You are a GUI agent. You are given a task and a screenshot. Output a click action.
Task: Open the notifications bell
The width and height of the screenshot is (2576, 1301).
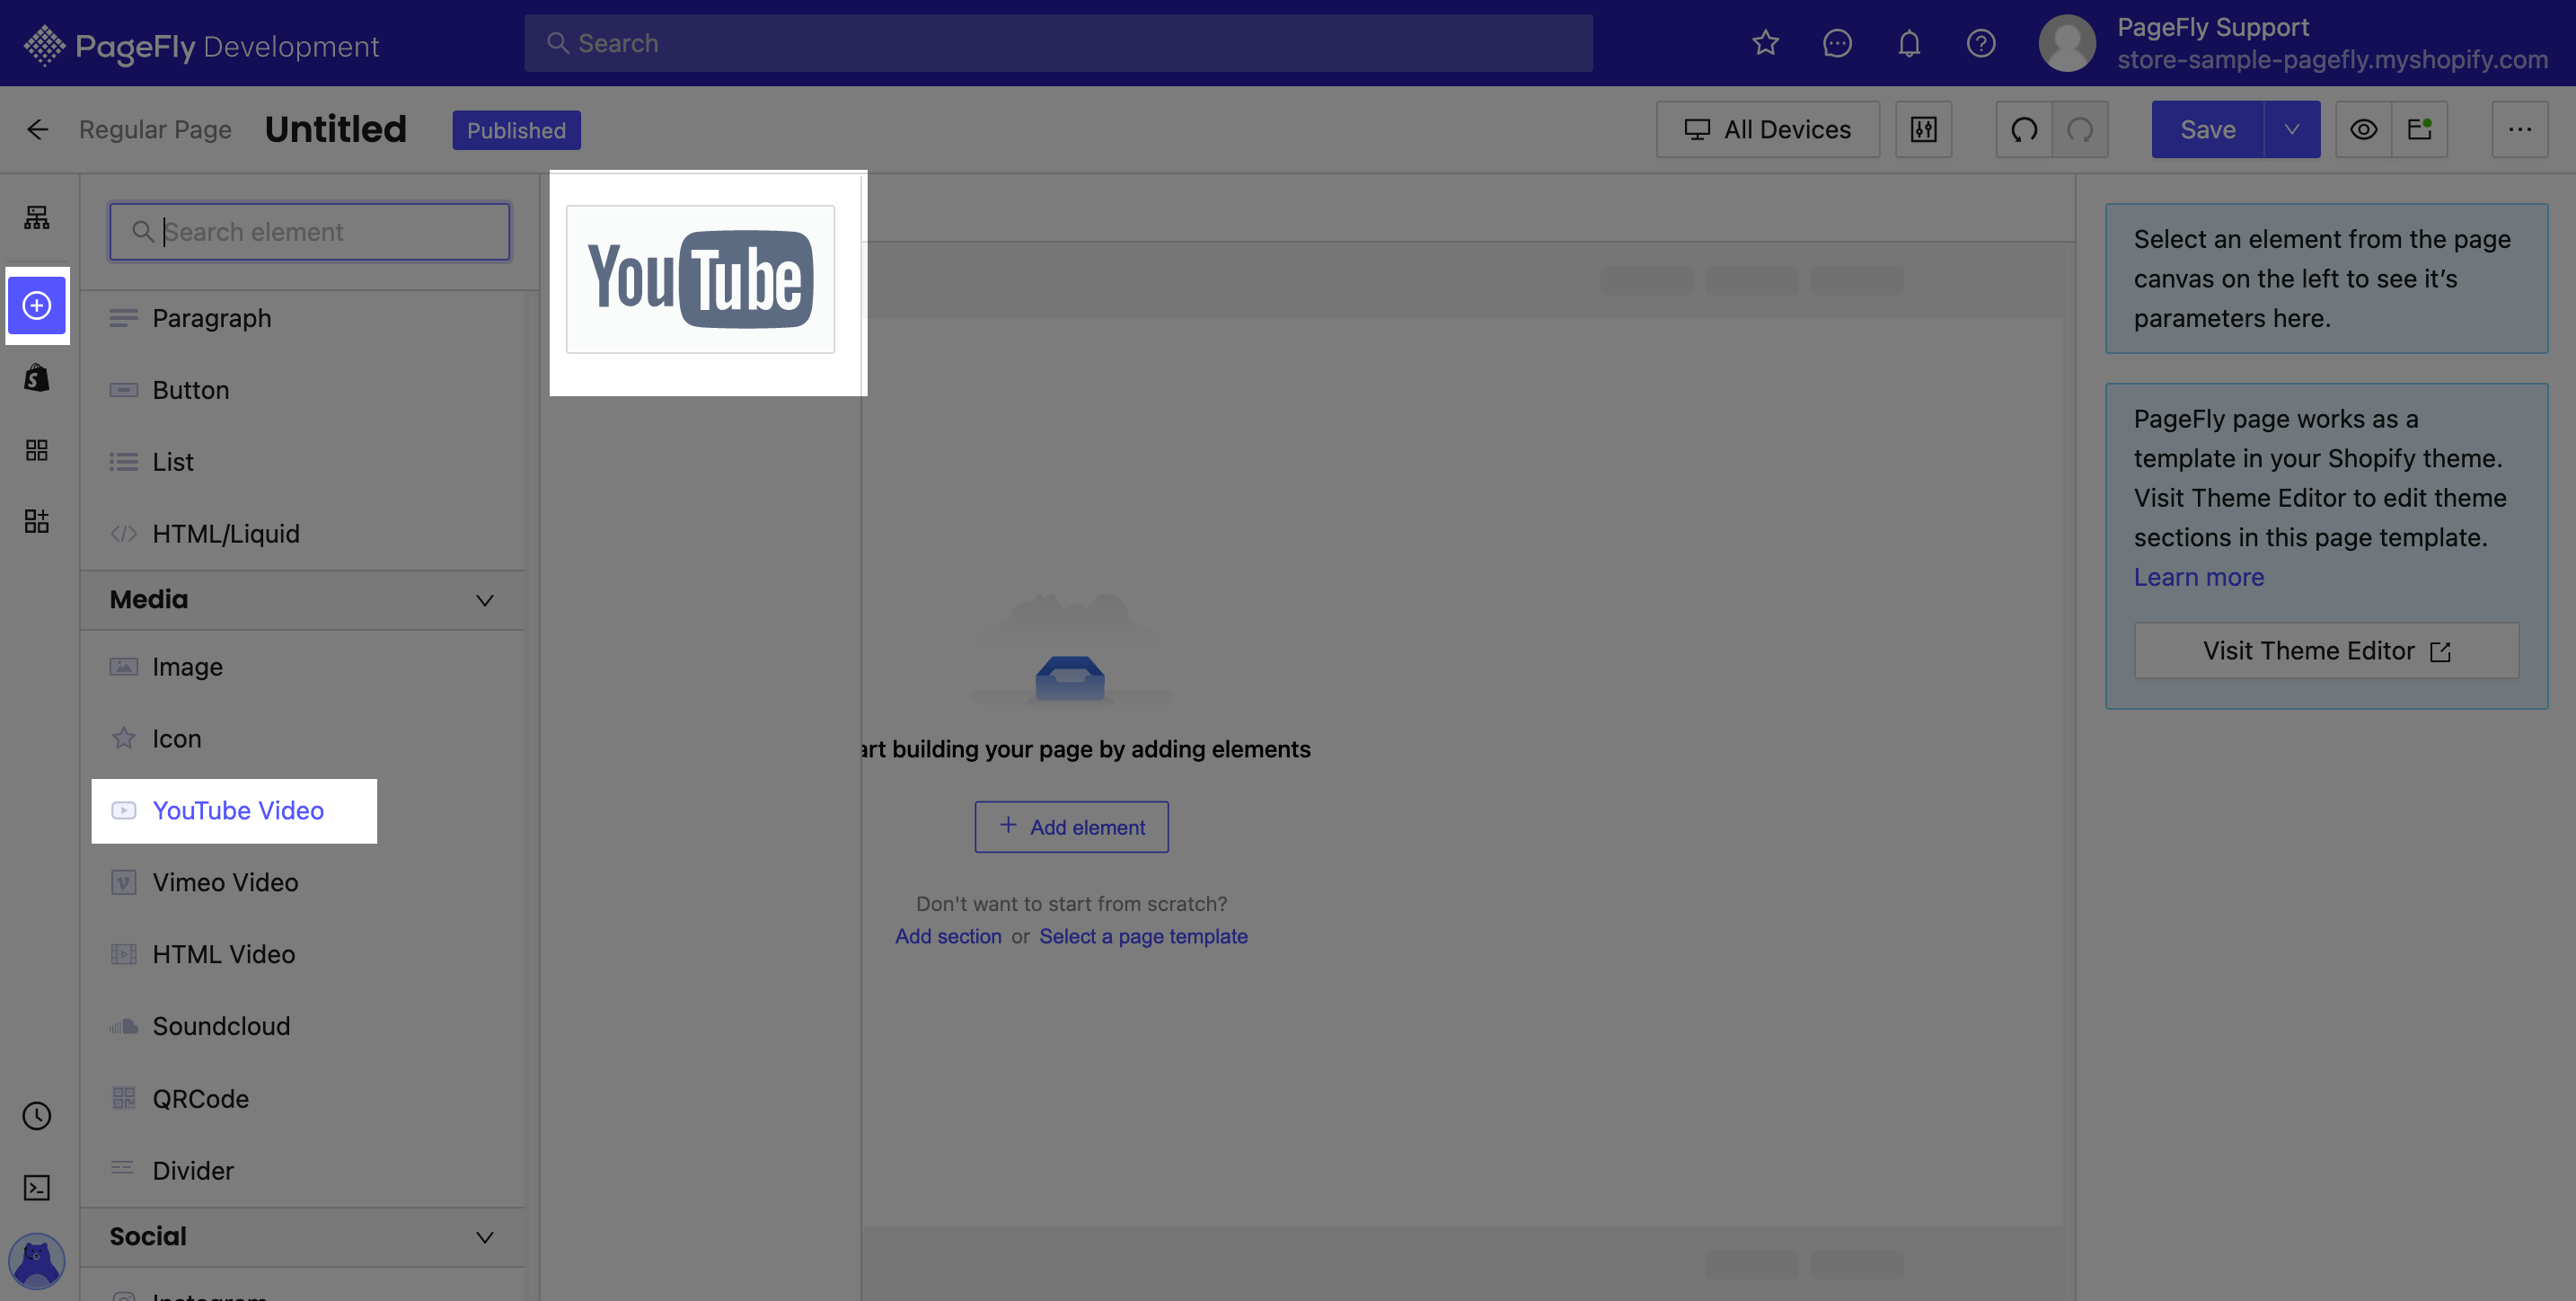point(1909,43)
